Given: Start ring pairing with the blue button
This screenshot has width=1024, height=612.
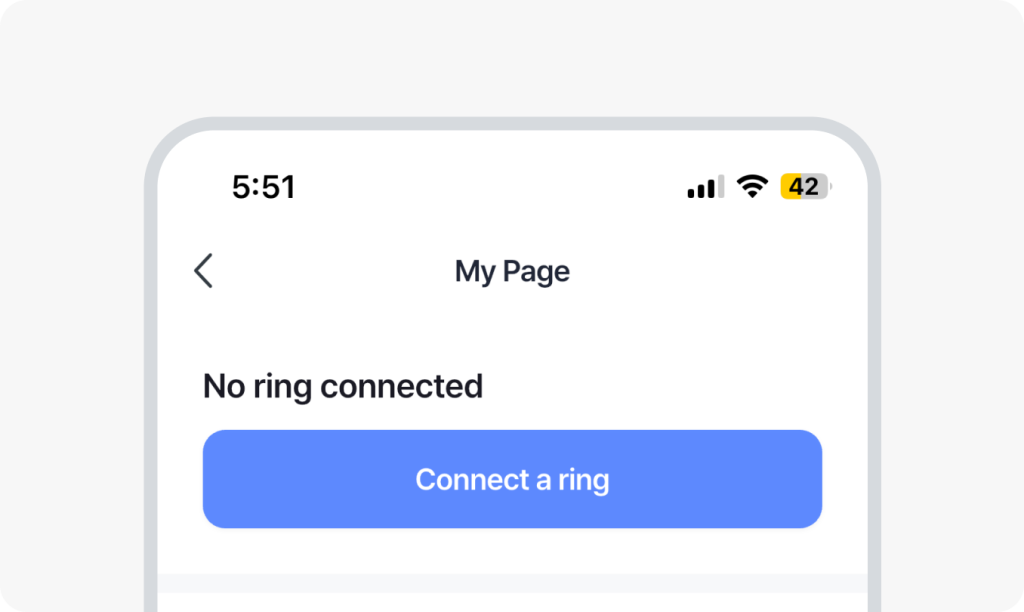Looking at the screenshot, I should [x=512, y=479].
